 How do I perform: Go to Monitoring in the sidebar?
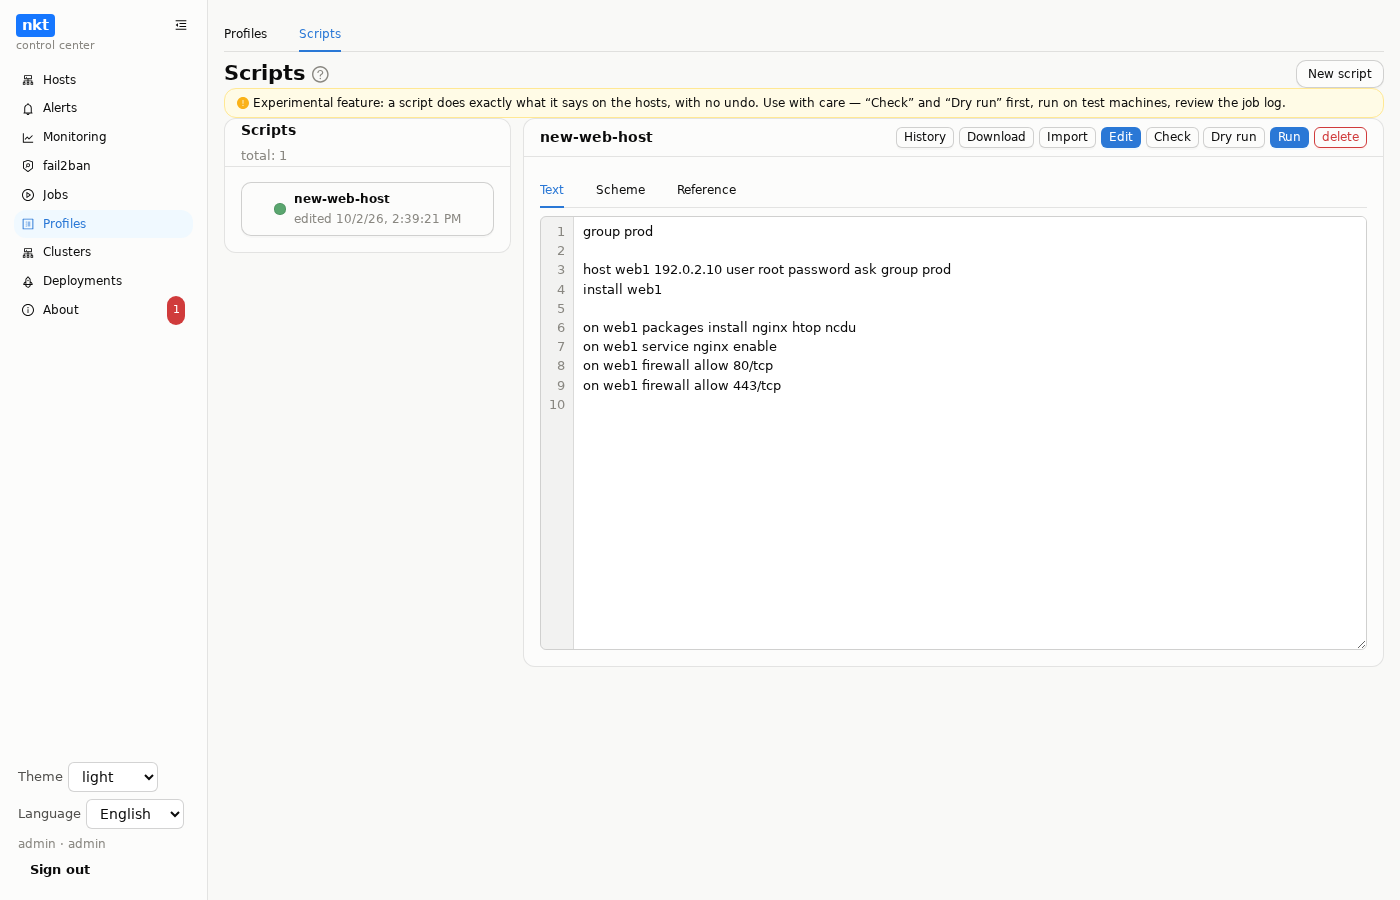[104, 137]
